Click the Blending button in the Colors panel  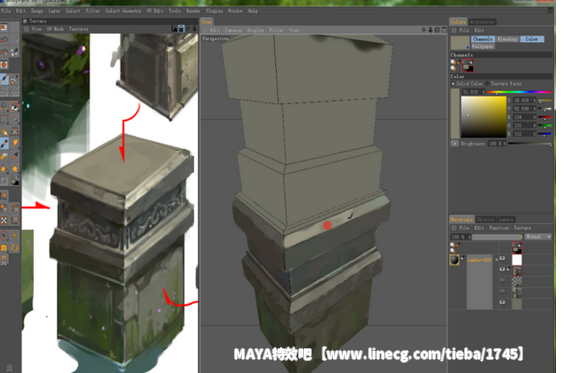(507, 39)
